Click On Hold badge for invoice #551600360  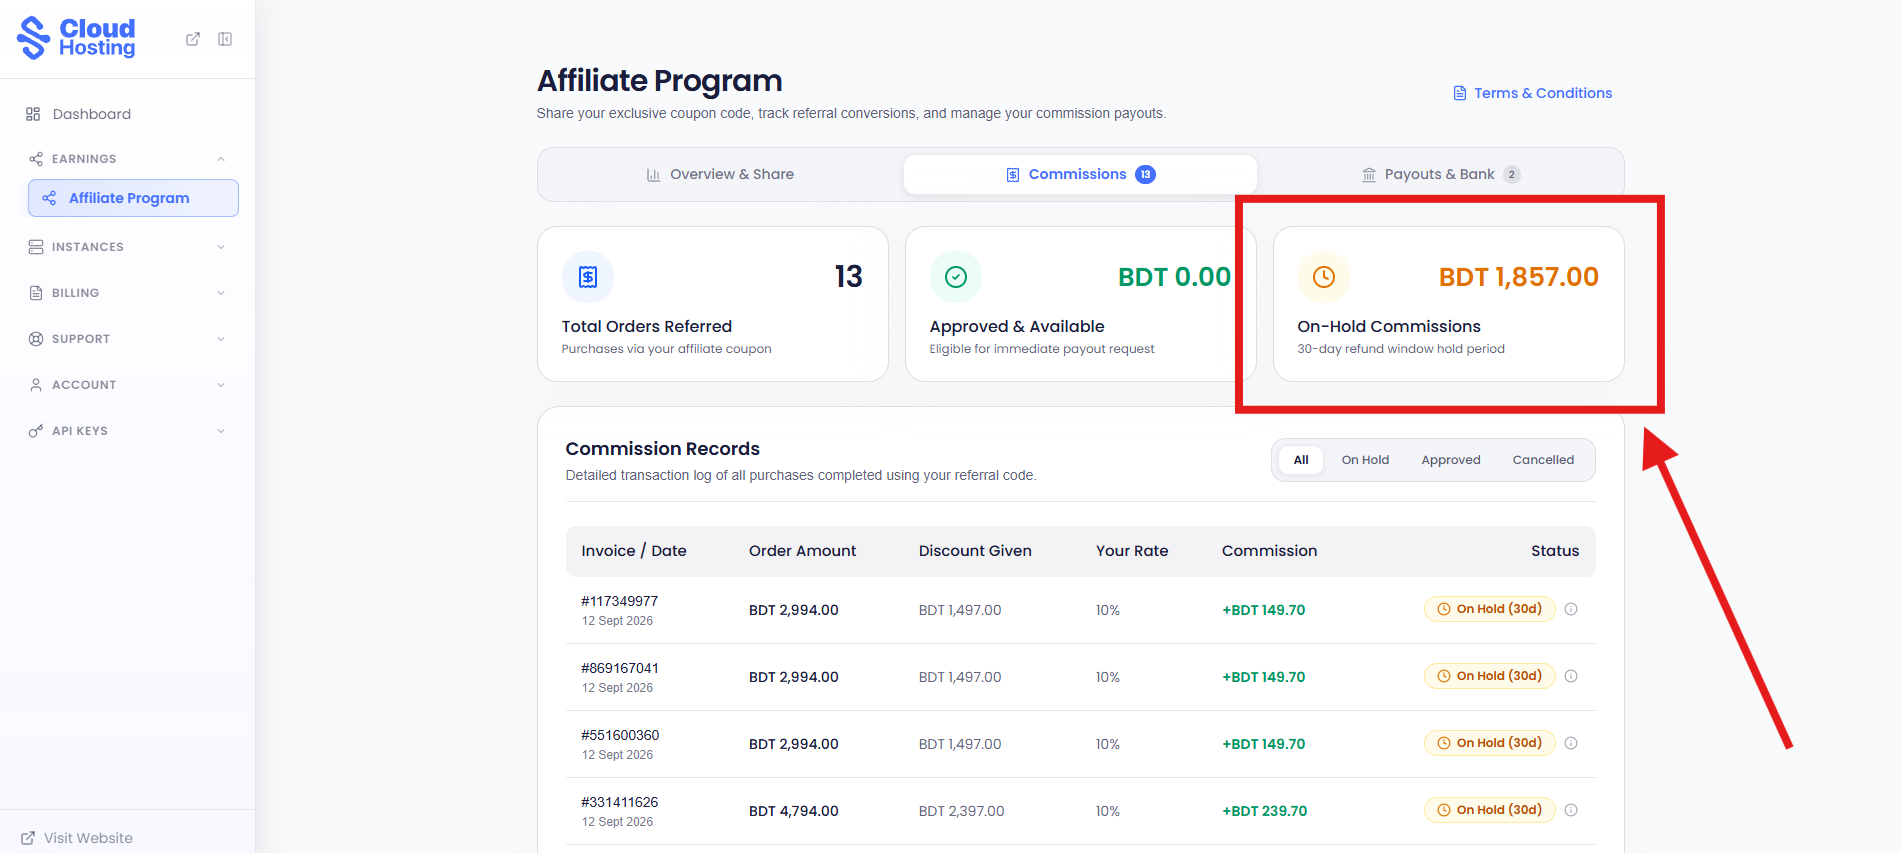[x=1489, y=743]
